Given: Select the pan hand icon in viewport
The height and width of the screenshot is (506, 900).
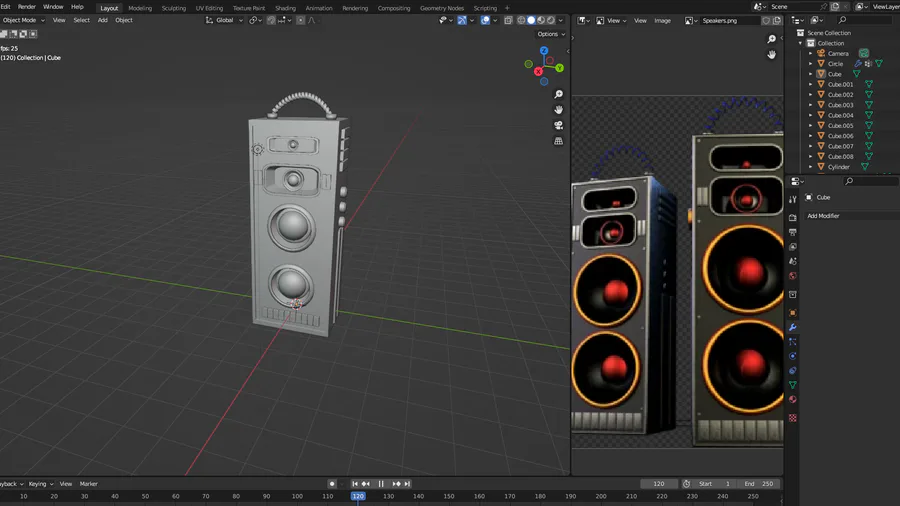Looking at the screenshot, I should click(558, 110).
